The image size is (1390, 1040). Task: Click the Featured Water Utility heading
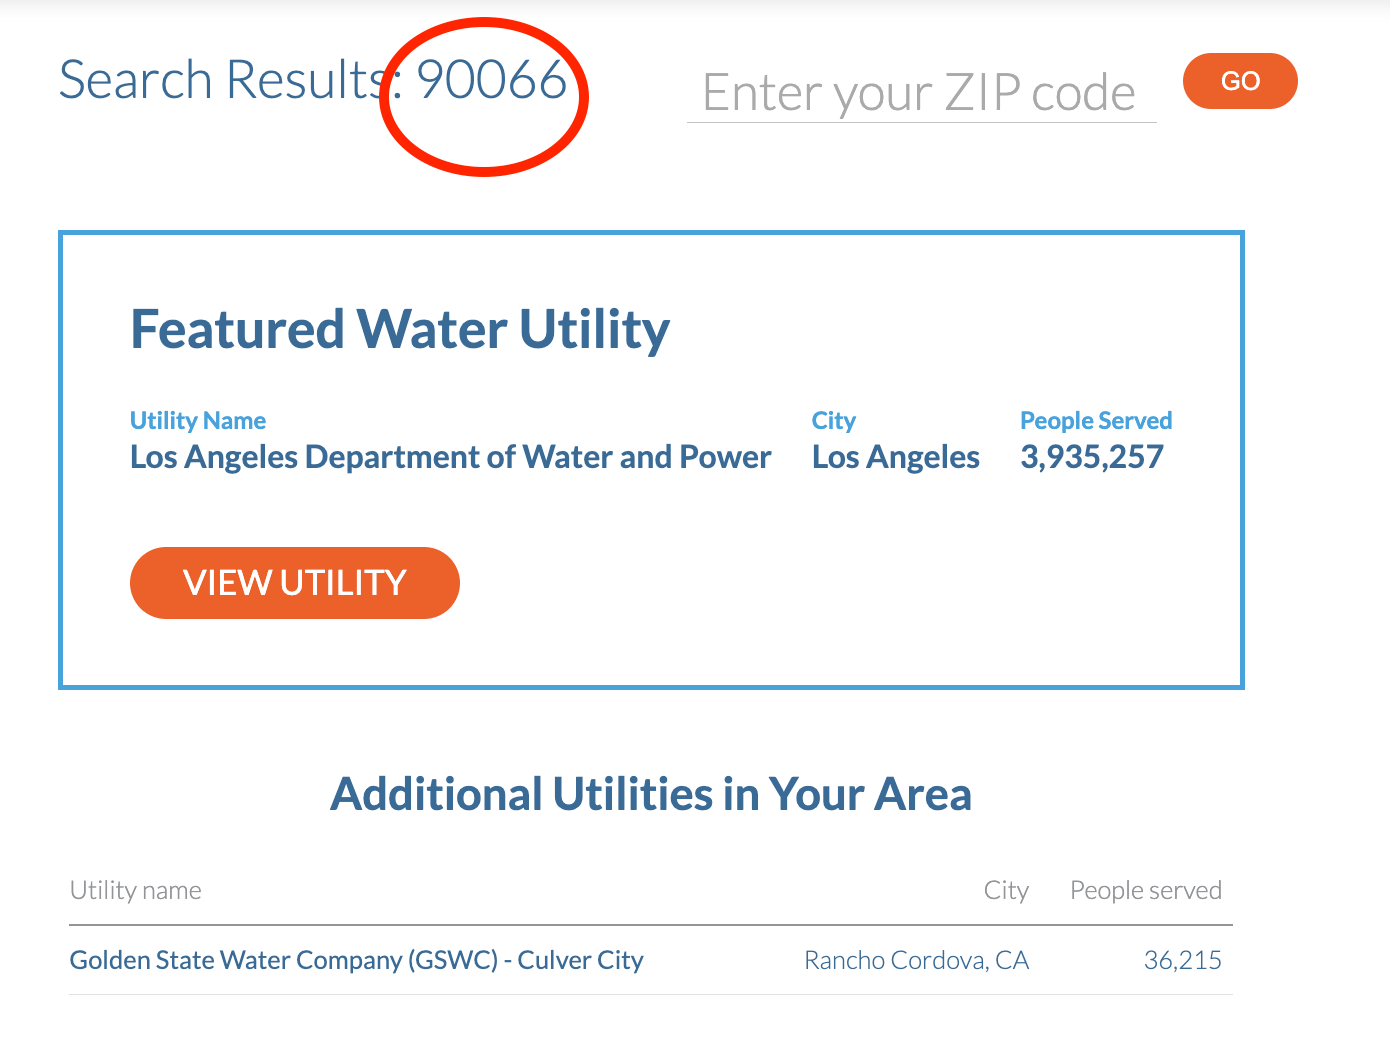400,329
